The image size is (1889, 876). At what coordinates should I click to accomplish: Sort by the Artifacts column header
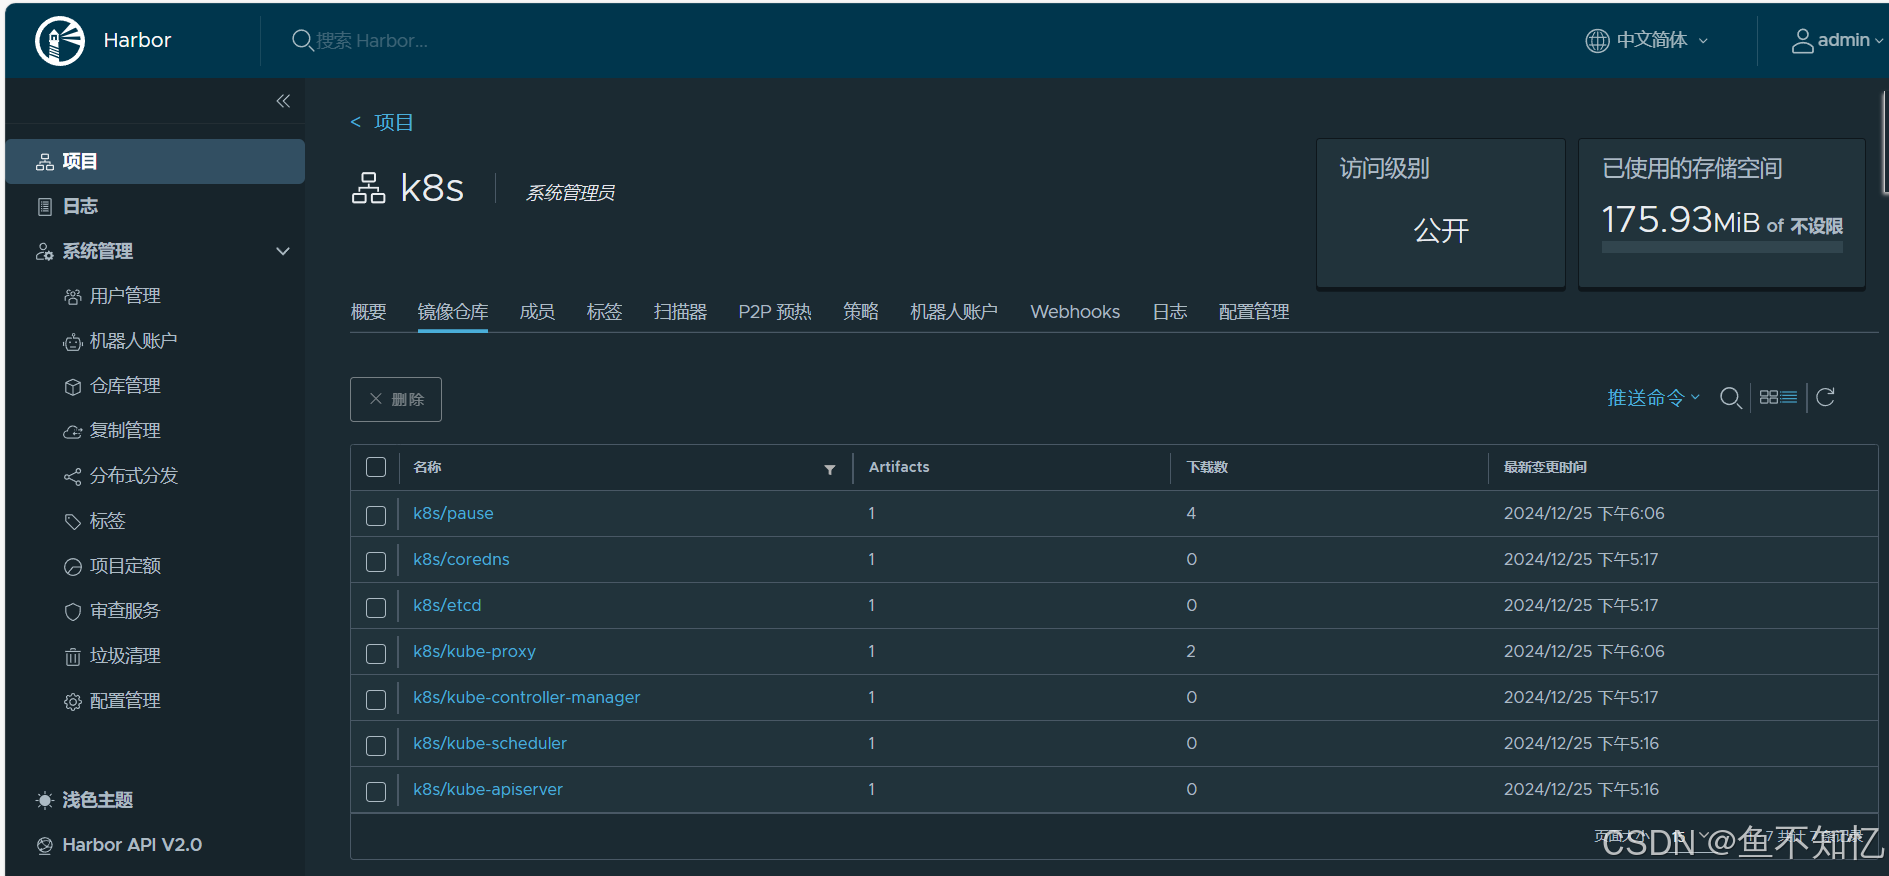tap(899, 467)
